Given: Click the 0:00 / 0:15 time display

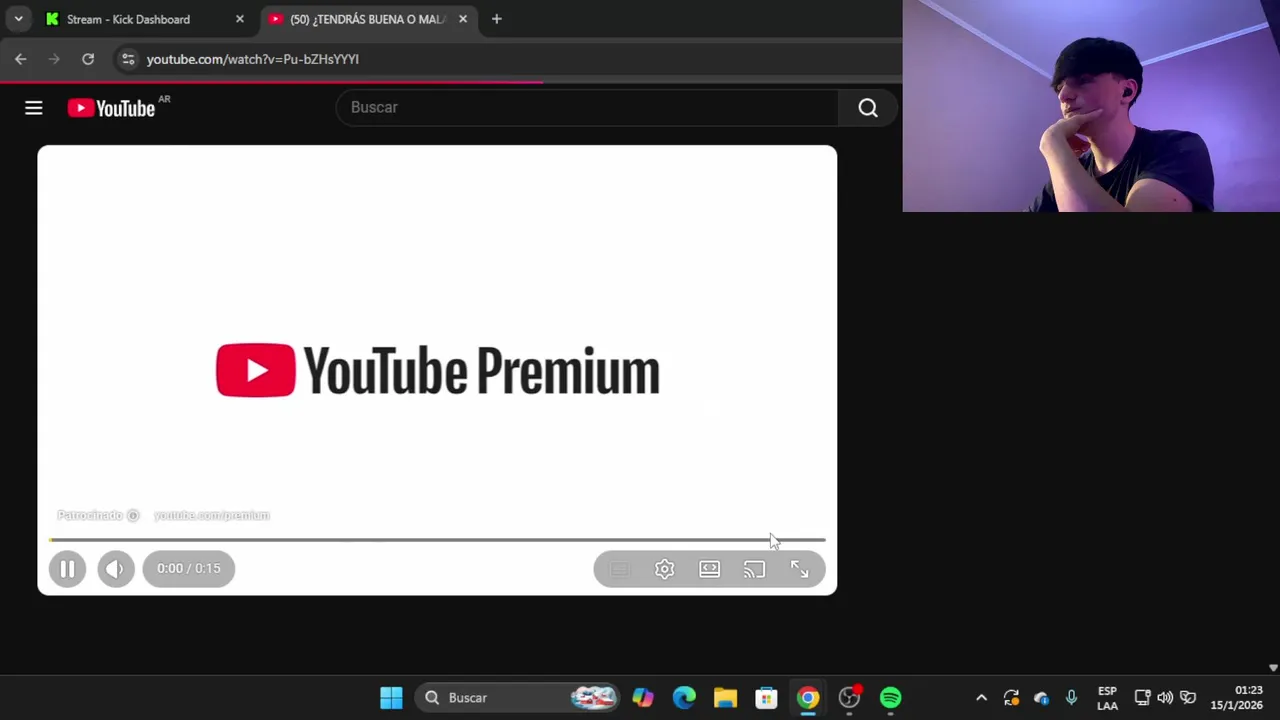Looking at the screenshot, I should point(188,569).
